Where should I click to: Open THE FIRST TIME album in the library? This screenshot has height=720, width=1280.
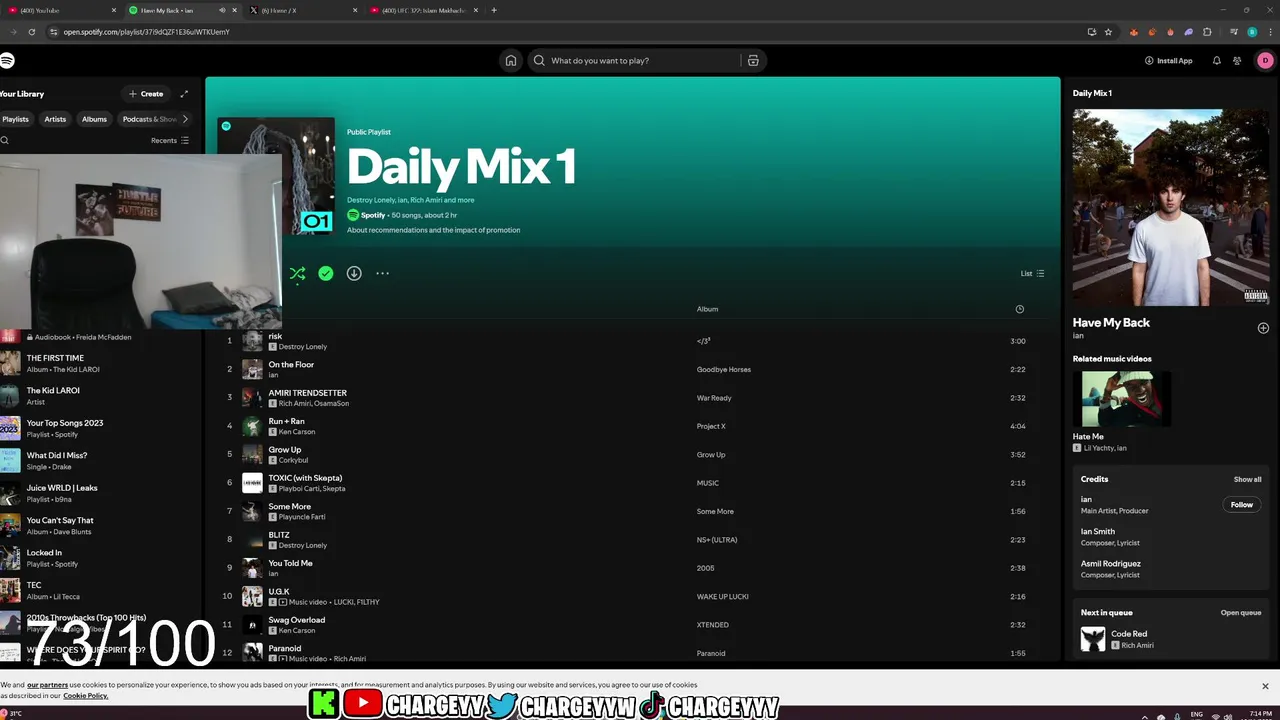click(x=100, y=363)
